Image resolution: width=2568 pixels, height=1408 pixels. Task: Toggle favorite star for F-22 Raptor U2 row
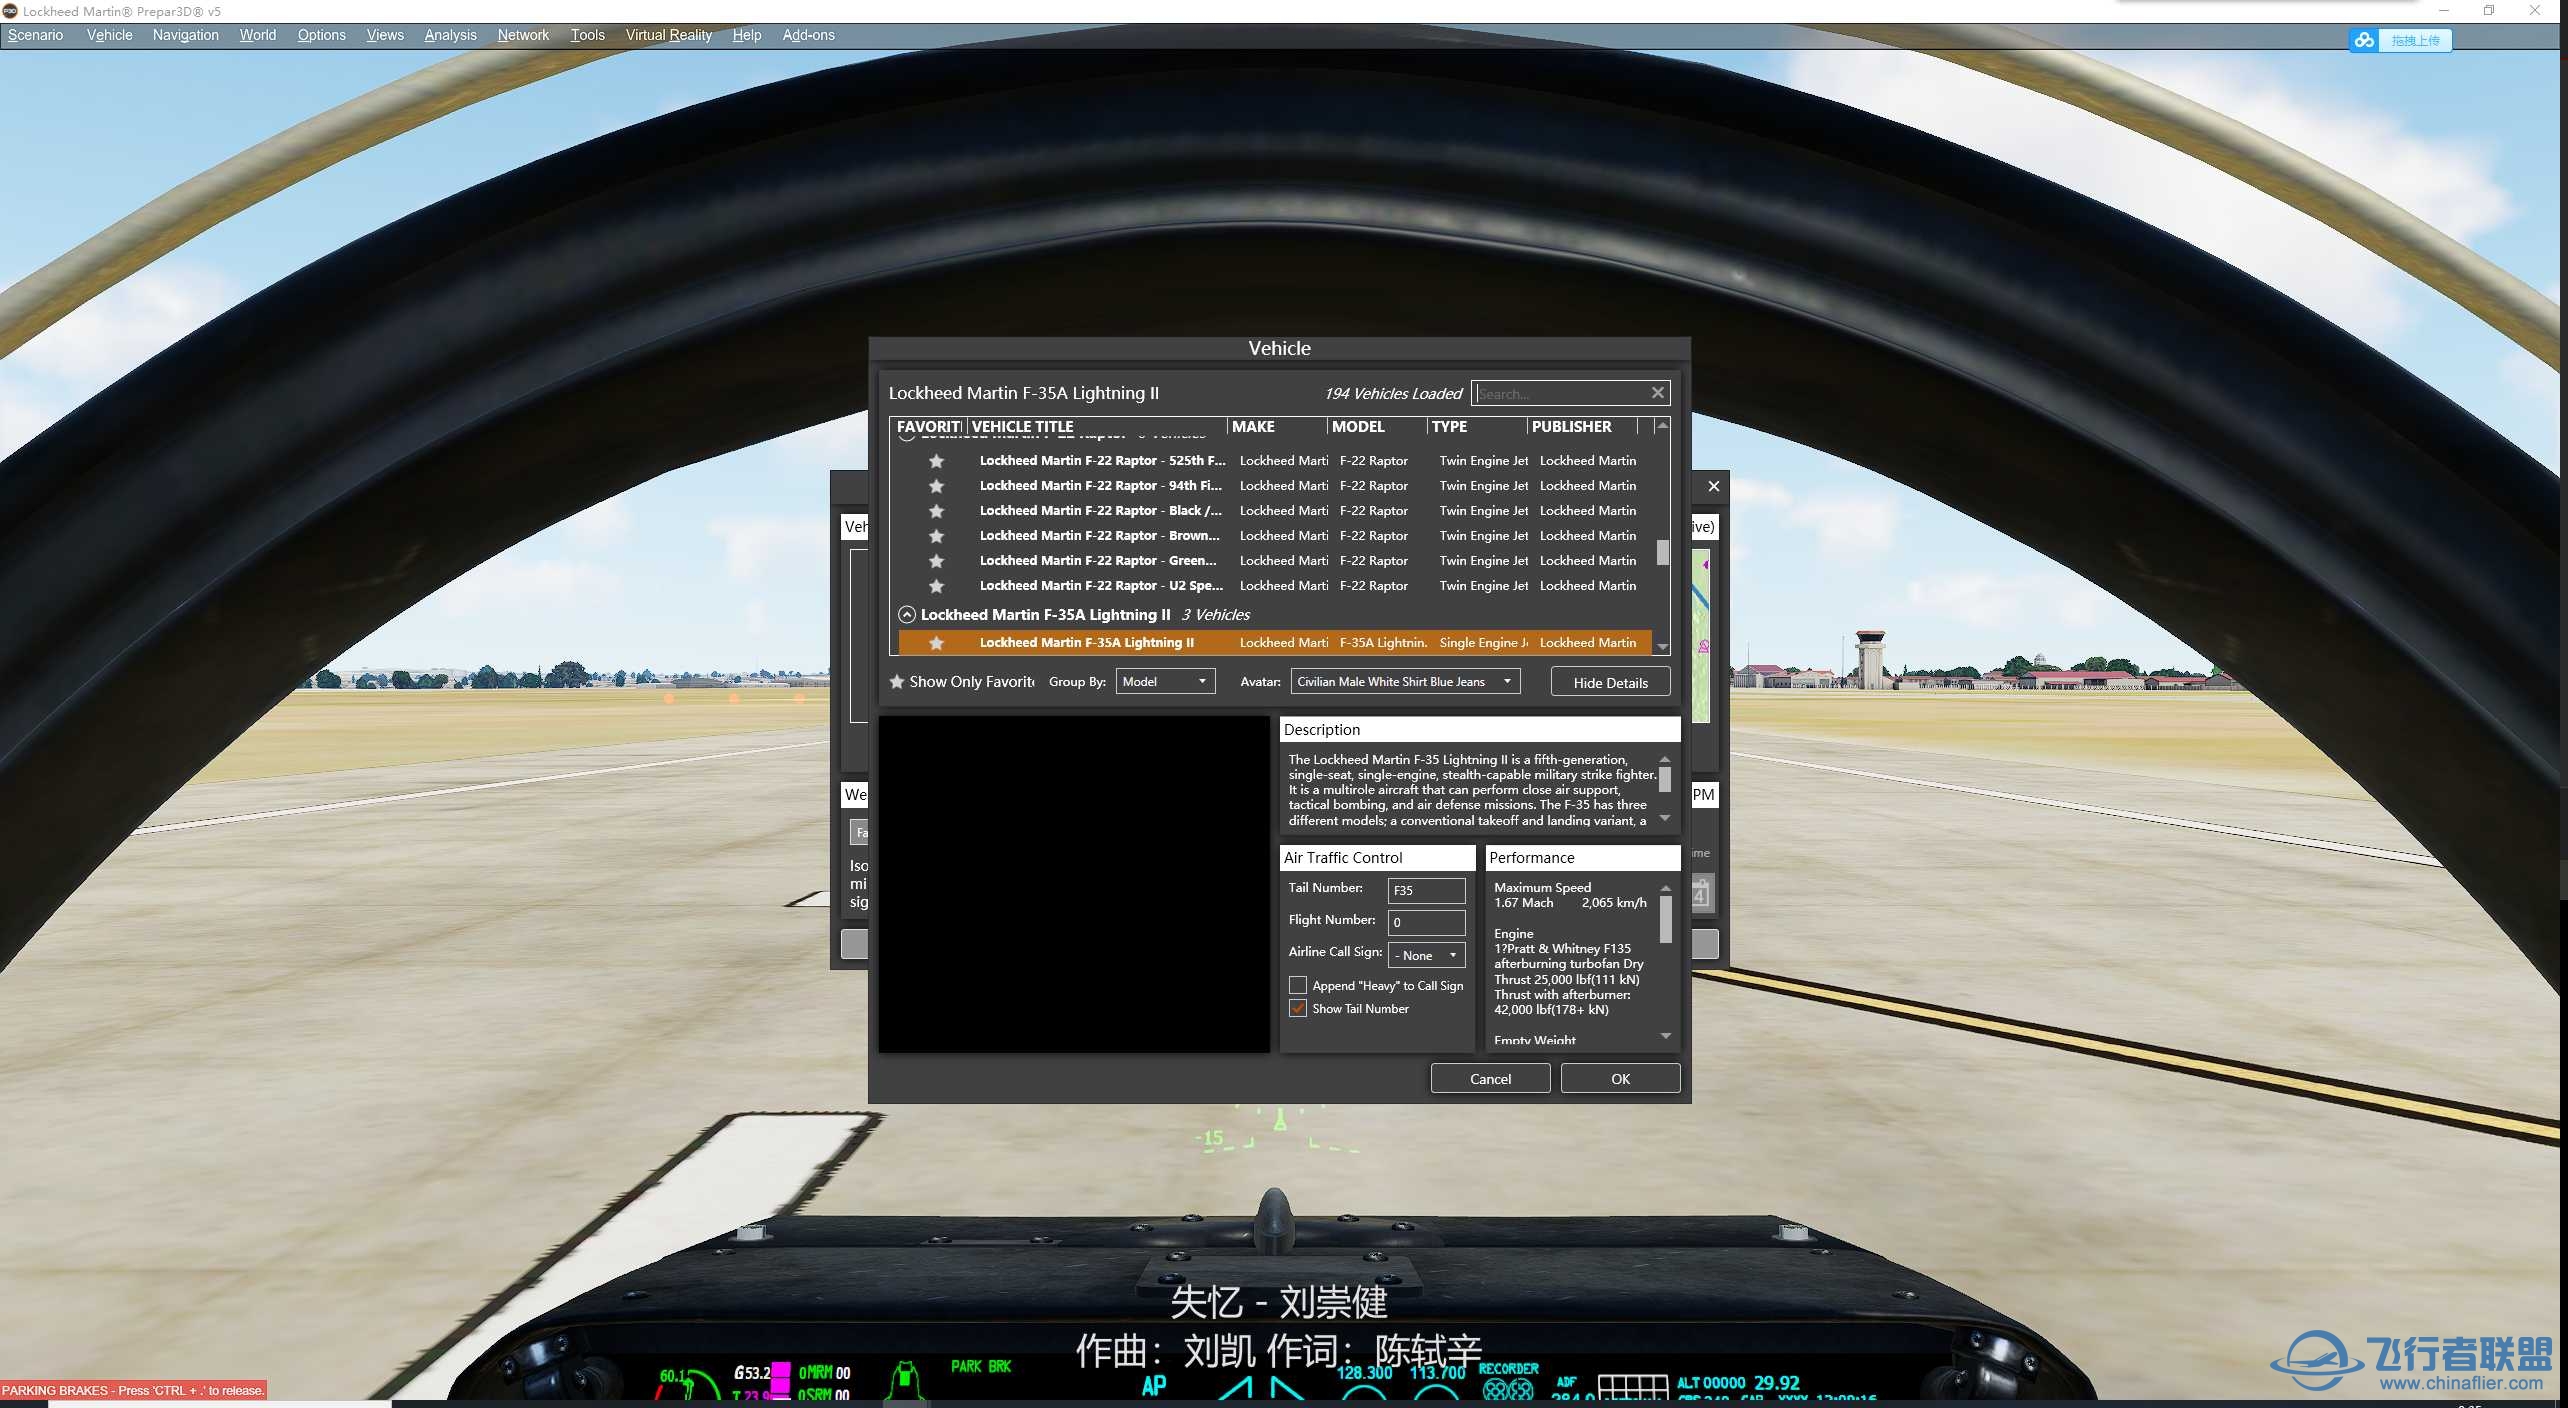[x=936, y=586]
